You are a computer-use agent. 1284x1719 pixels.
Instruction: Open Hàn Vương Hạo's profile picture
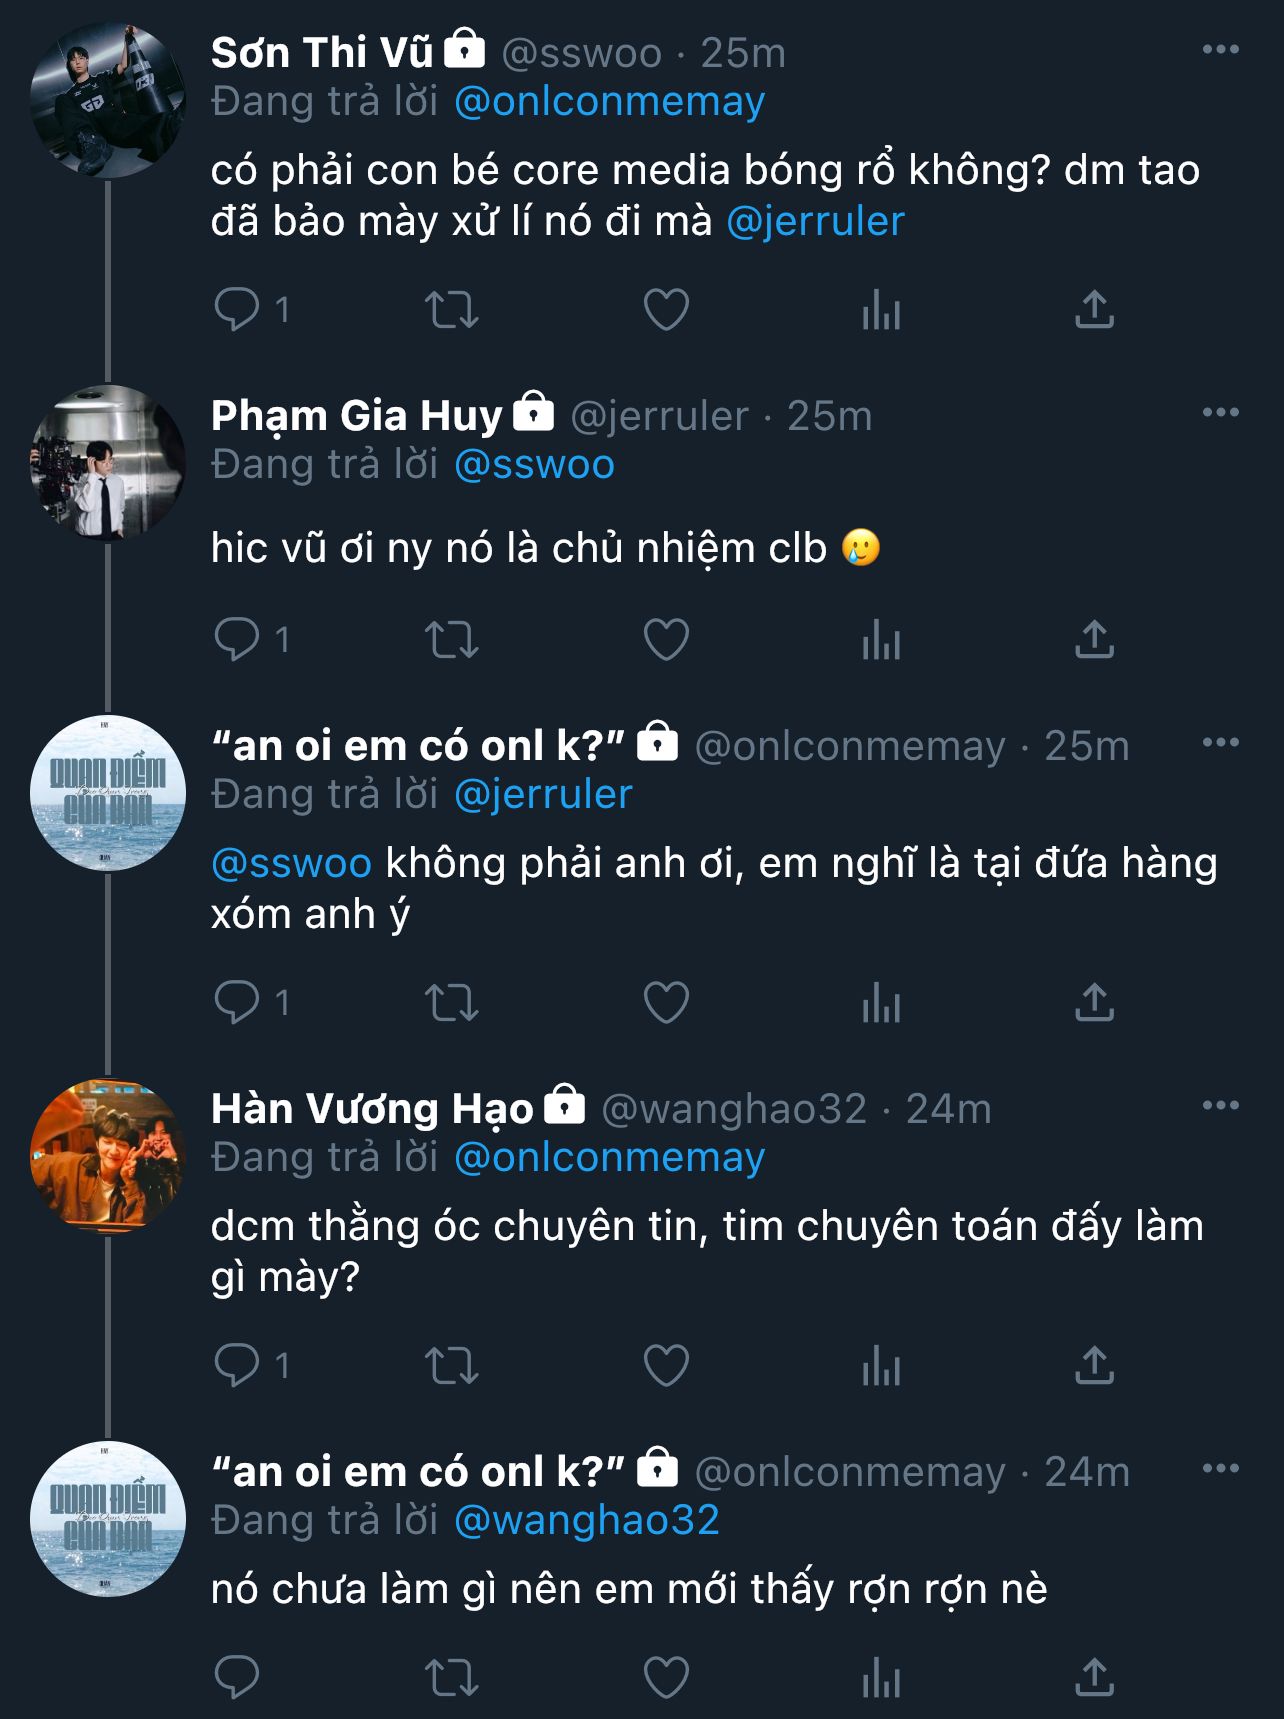point(108,1155)
